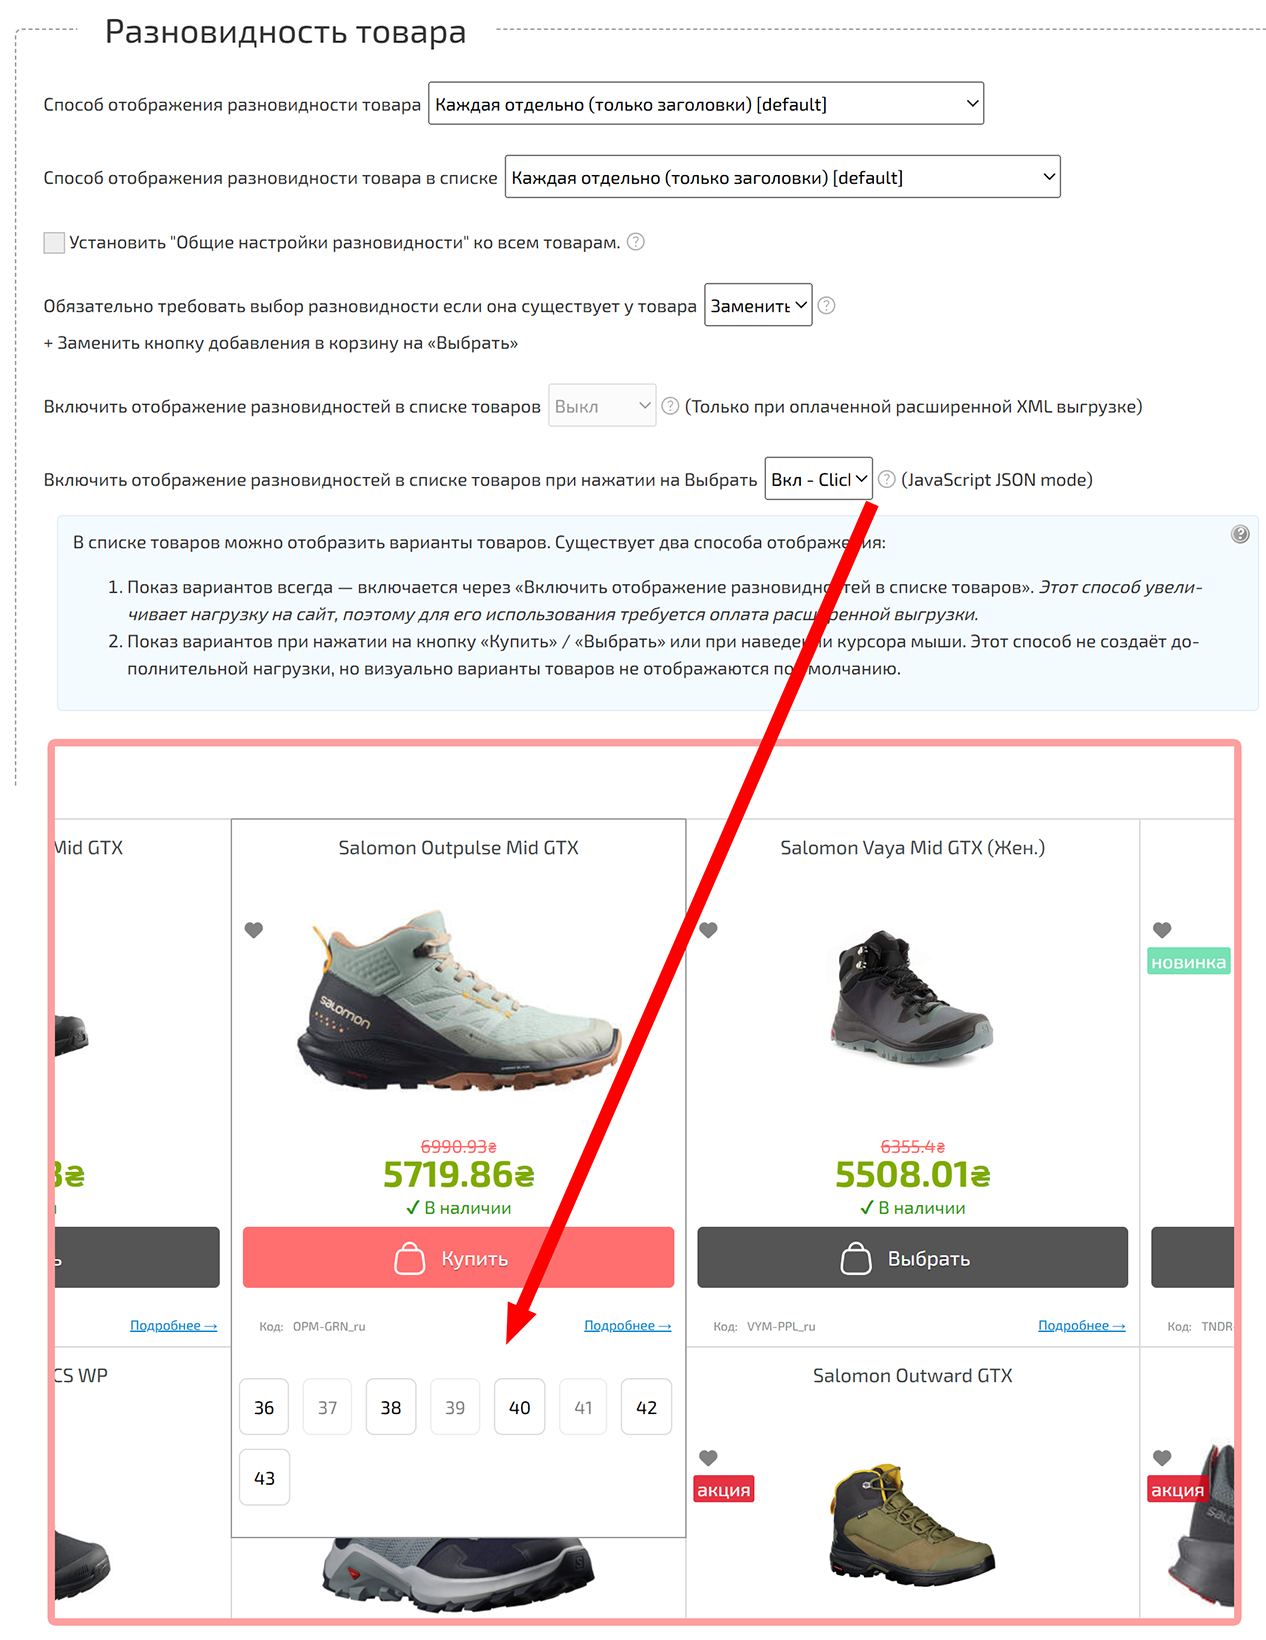
Task: Open the "Заменить" dropdown
Action: pos(758,305)
